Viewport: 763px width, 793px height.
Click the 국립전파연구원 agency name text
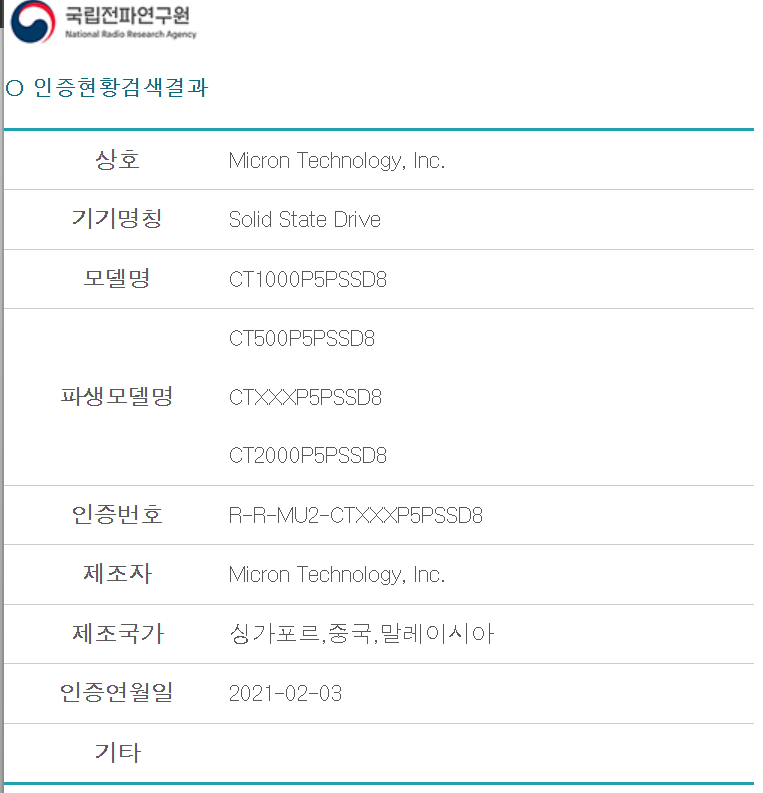(x=126, y=16)
